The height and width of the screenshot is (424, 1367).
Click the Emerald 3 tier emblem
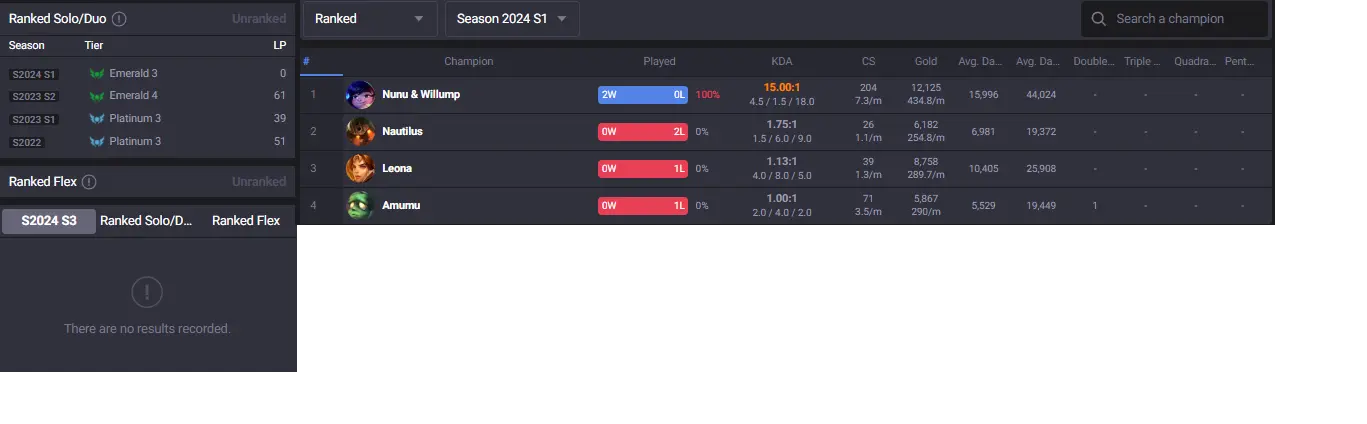tap(97, 73)
